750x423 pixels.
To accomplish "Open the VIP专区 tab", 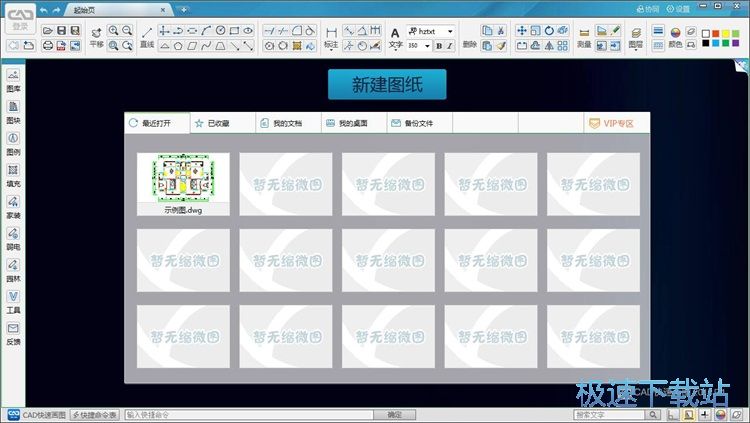I will 617,123.
